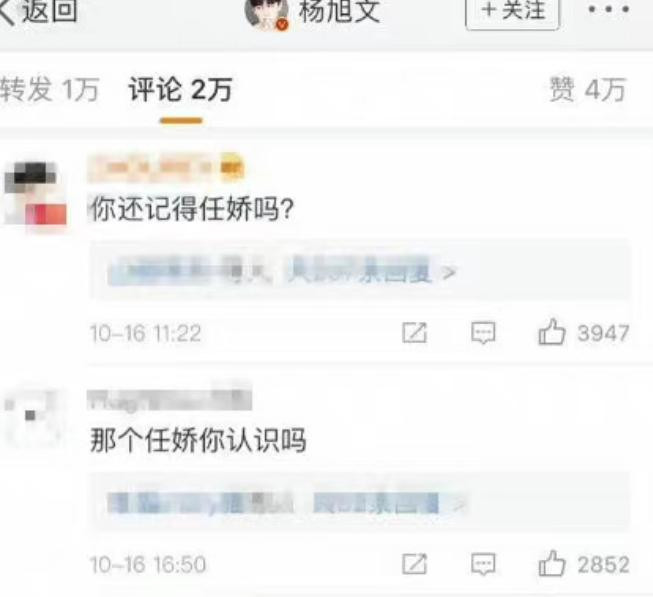
Task: Follow 杨旭文 with the +关注 button
Action: [512, 12]
